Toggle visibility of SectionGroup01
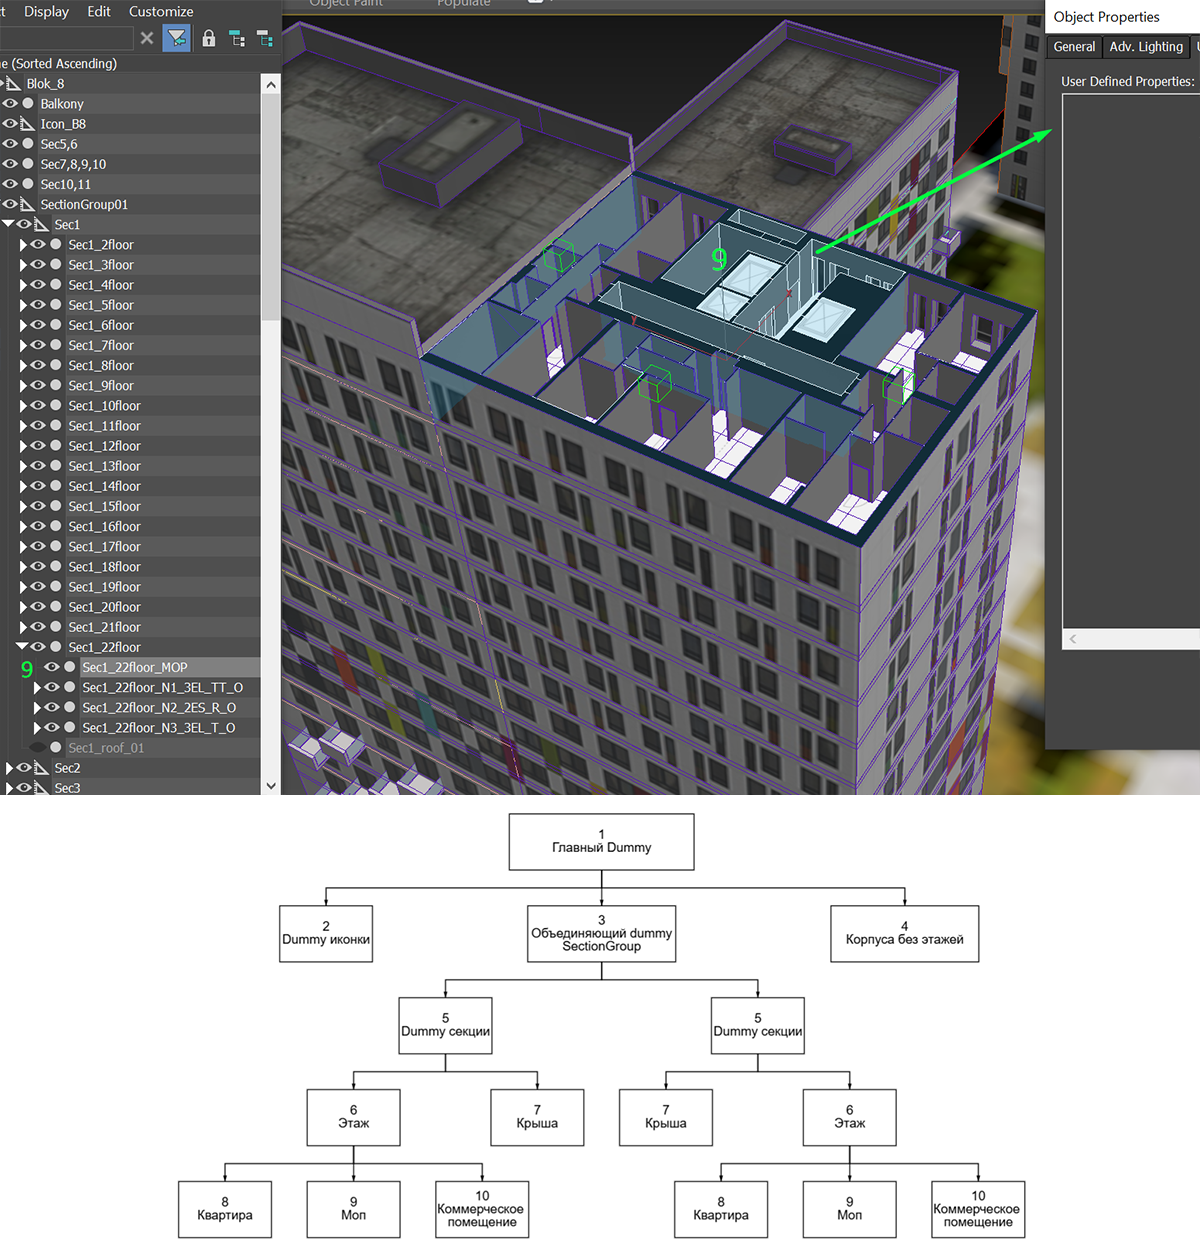Viewport: 1200px width, 1257px height. tap(10, 204)
